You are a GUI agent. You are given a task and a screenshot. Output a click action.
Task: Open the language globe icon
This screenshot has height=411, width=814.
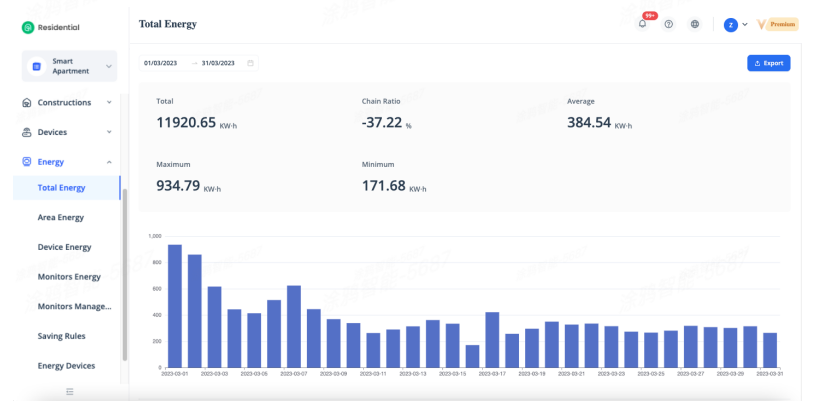pyautogui.click(x=695, y=24)
